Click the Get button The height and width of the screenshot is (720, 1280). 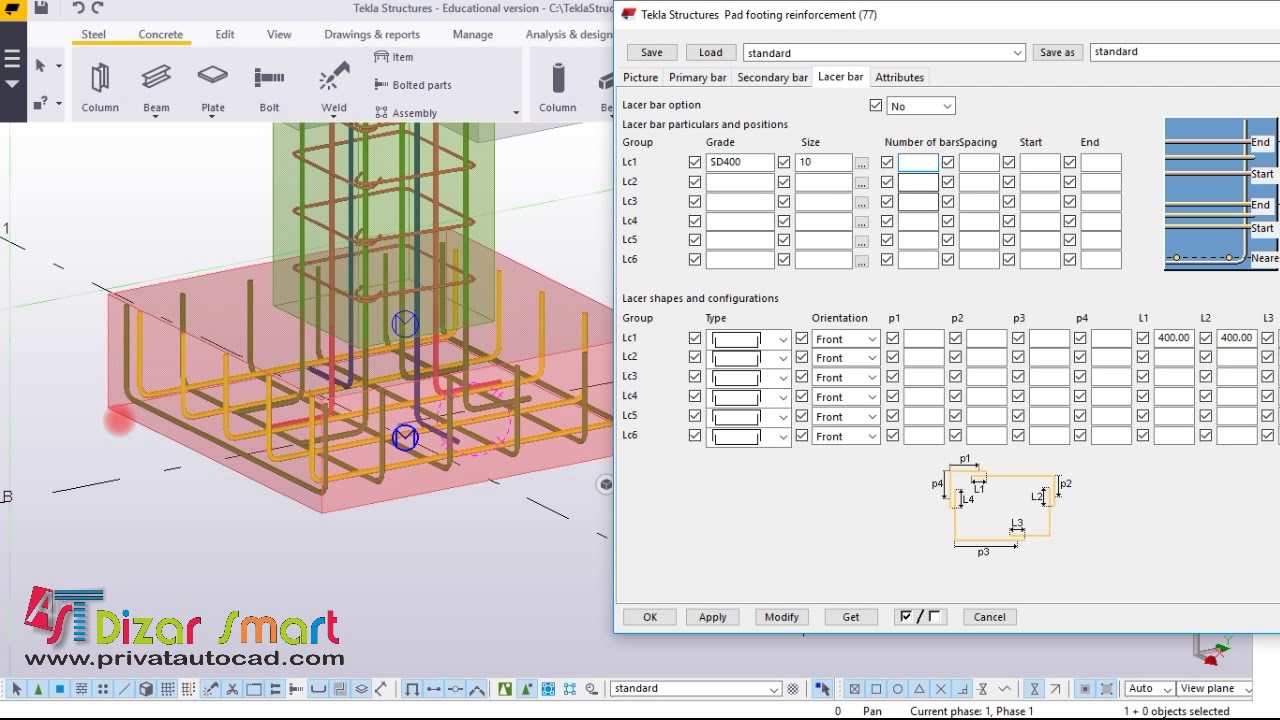850,617
